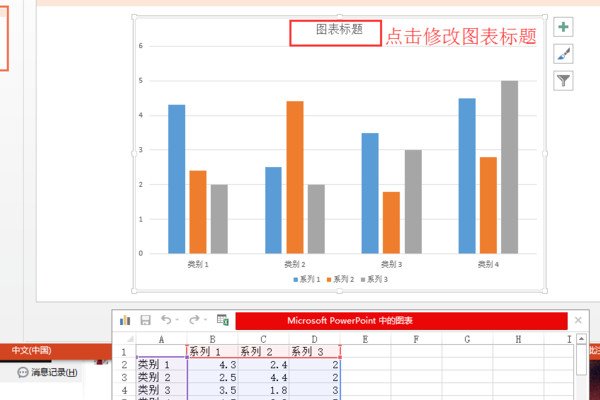Open 消息记录(H) message history
This screenshot has width=600, height=400.
click(47, 372)
